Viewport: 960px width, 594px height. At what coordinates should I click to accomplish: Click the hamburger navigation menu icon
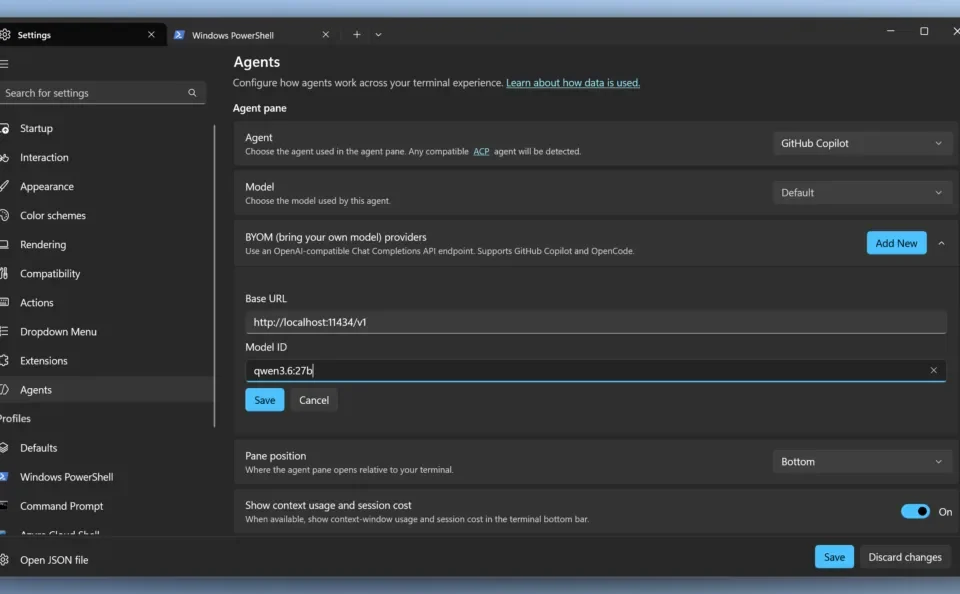coord(4,64)
